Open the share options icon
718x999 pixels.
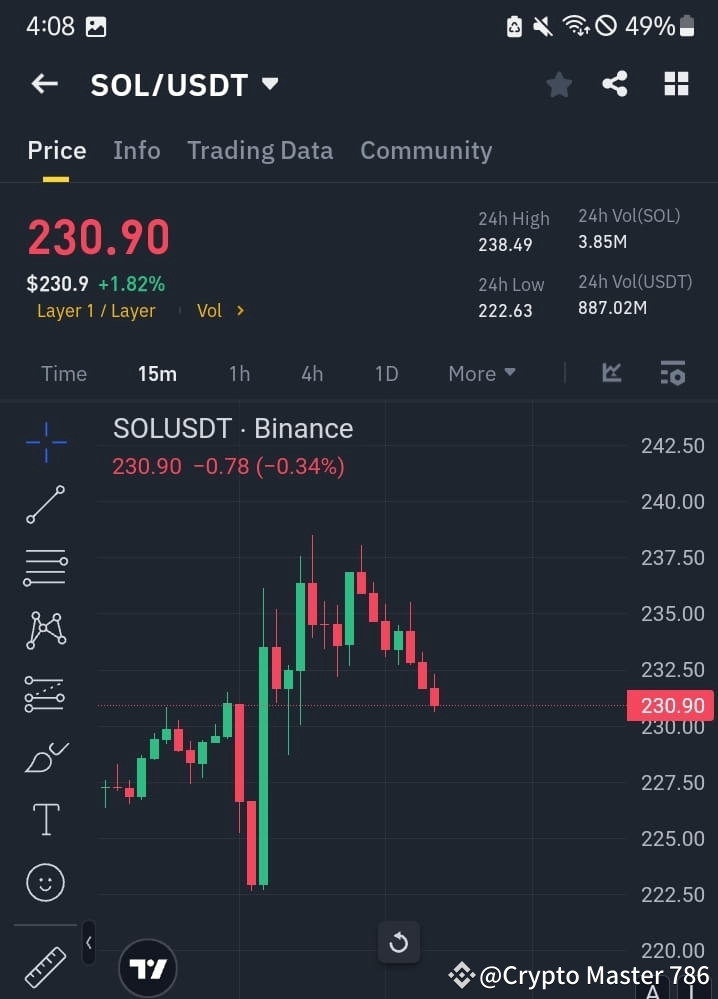(615, 84)
